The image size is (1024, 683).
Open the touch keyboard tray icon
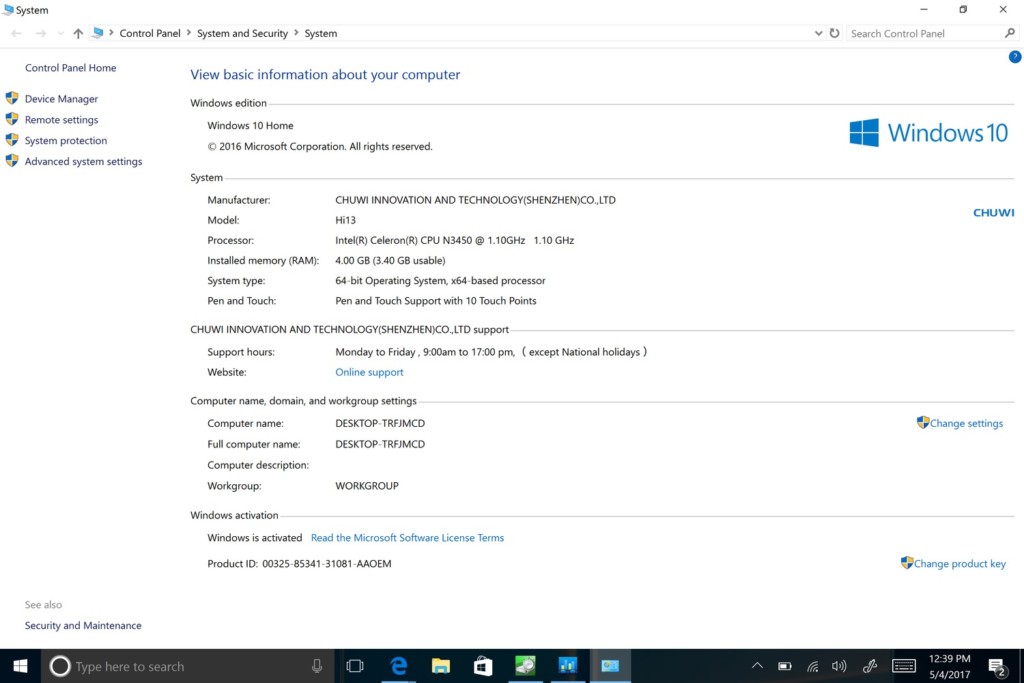[904, 666]
